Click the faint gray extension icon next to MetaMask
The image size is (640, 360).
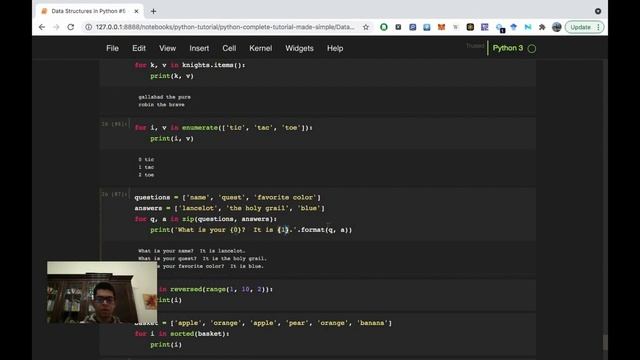(456, 27)
